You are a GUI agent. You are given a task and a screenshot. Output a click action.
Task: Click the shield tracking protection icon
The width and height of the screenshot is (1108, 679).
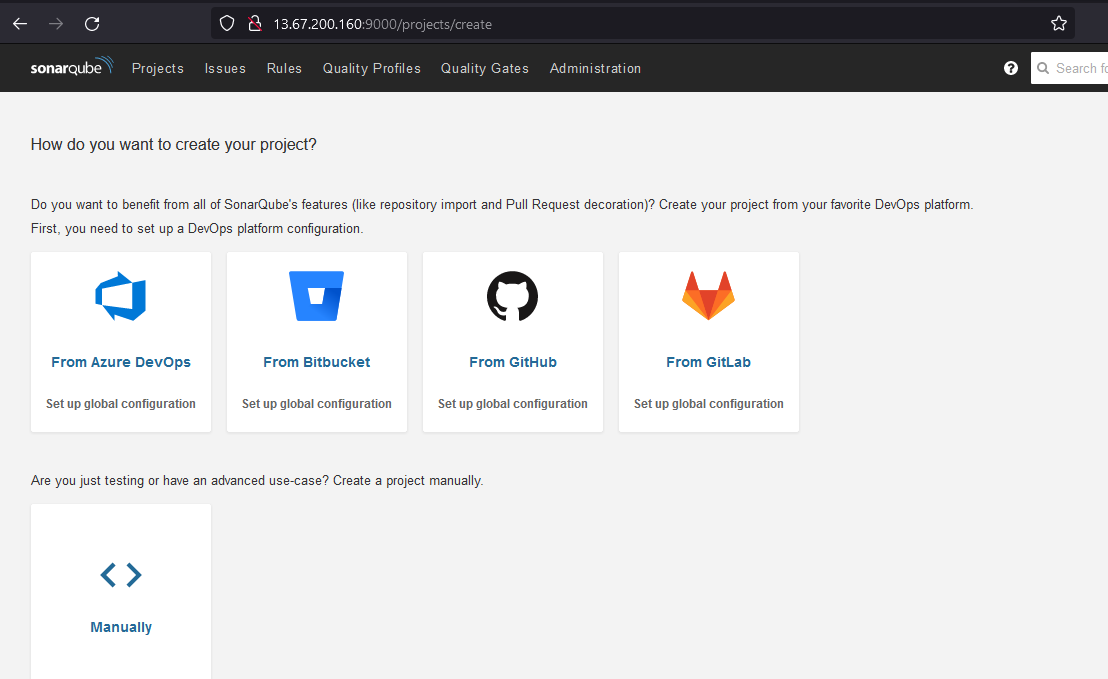[227, 23]
